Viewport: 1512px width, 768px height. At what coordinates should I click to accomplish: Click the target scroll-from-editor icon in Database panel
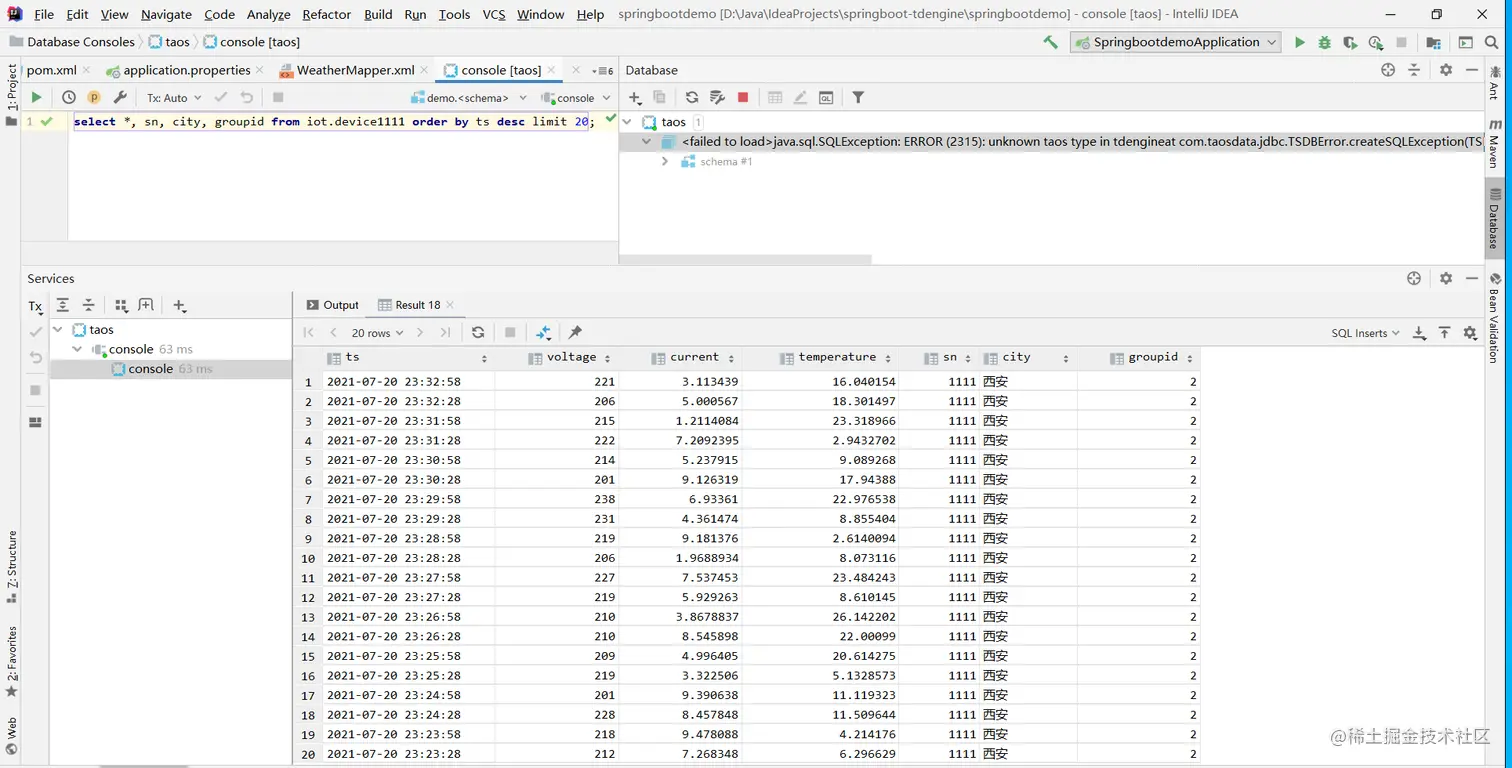coord(1388,70)
